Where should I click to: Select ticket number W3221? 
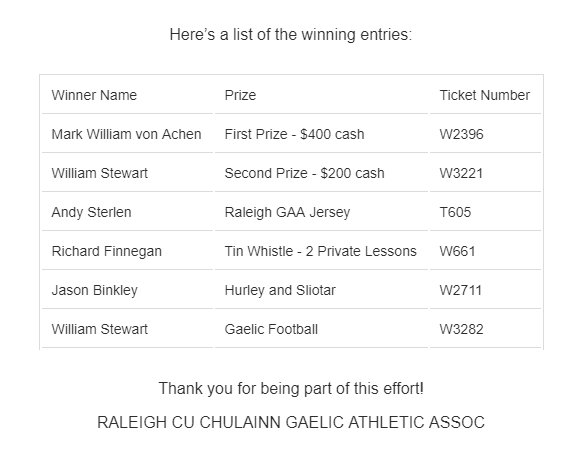[461, 173]
